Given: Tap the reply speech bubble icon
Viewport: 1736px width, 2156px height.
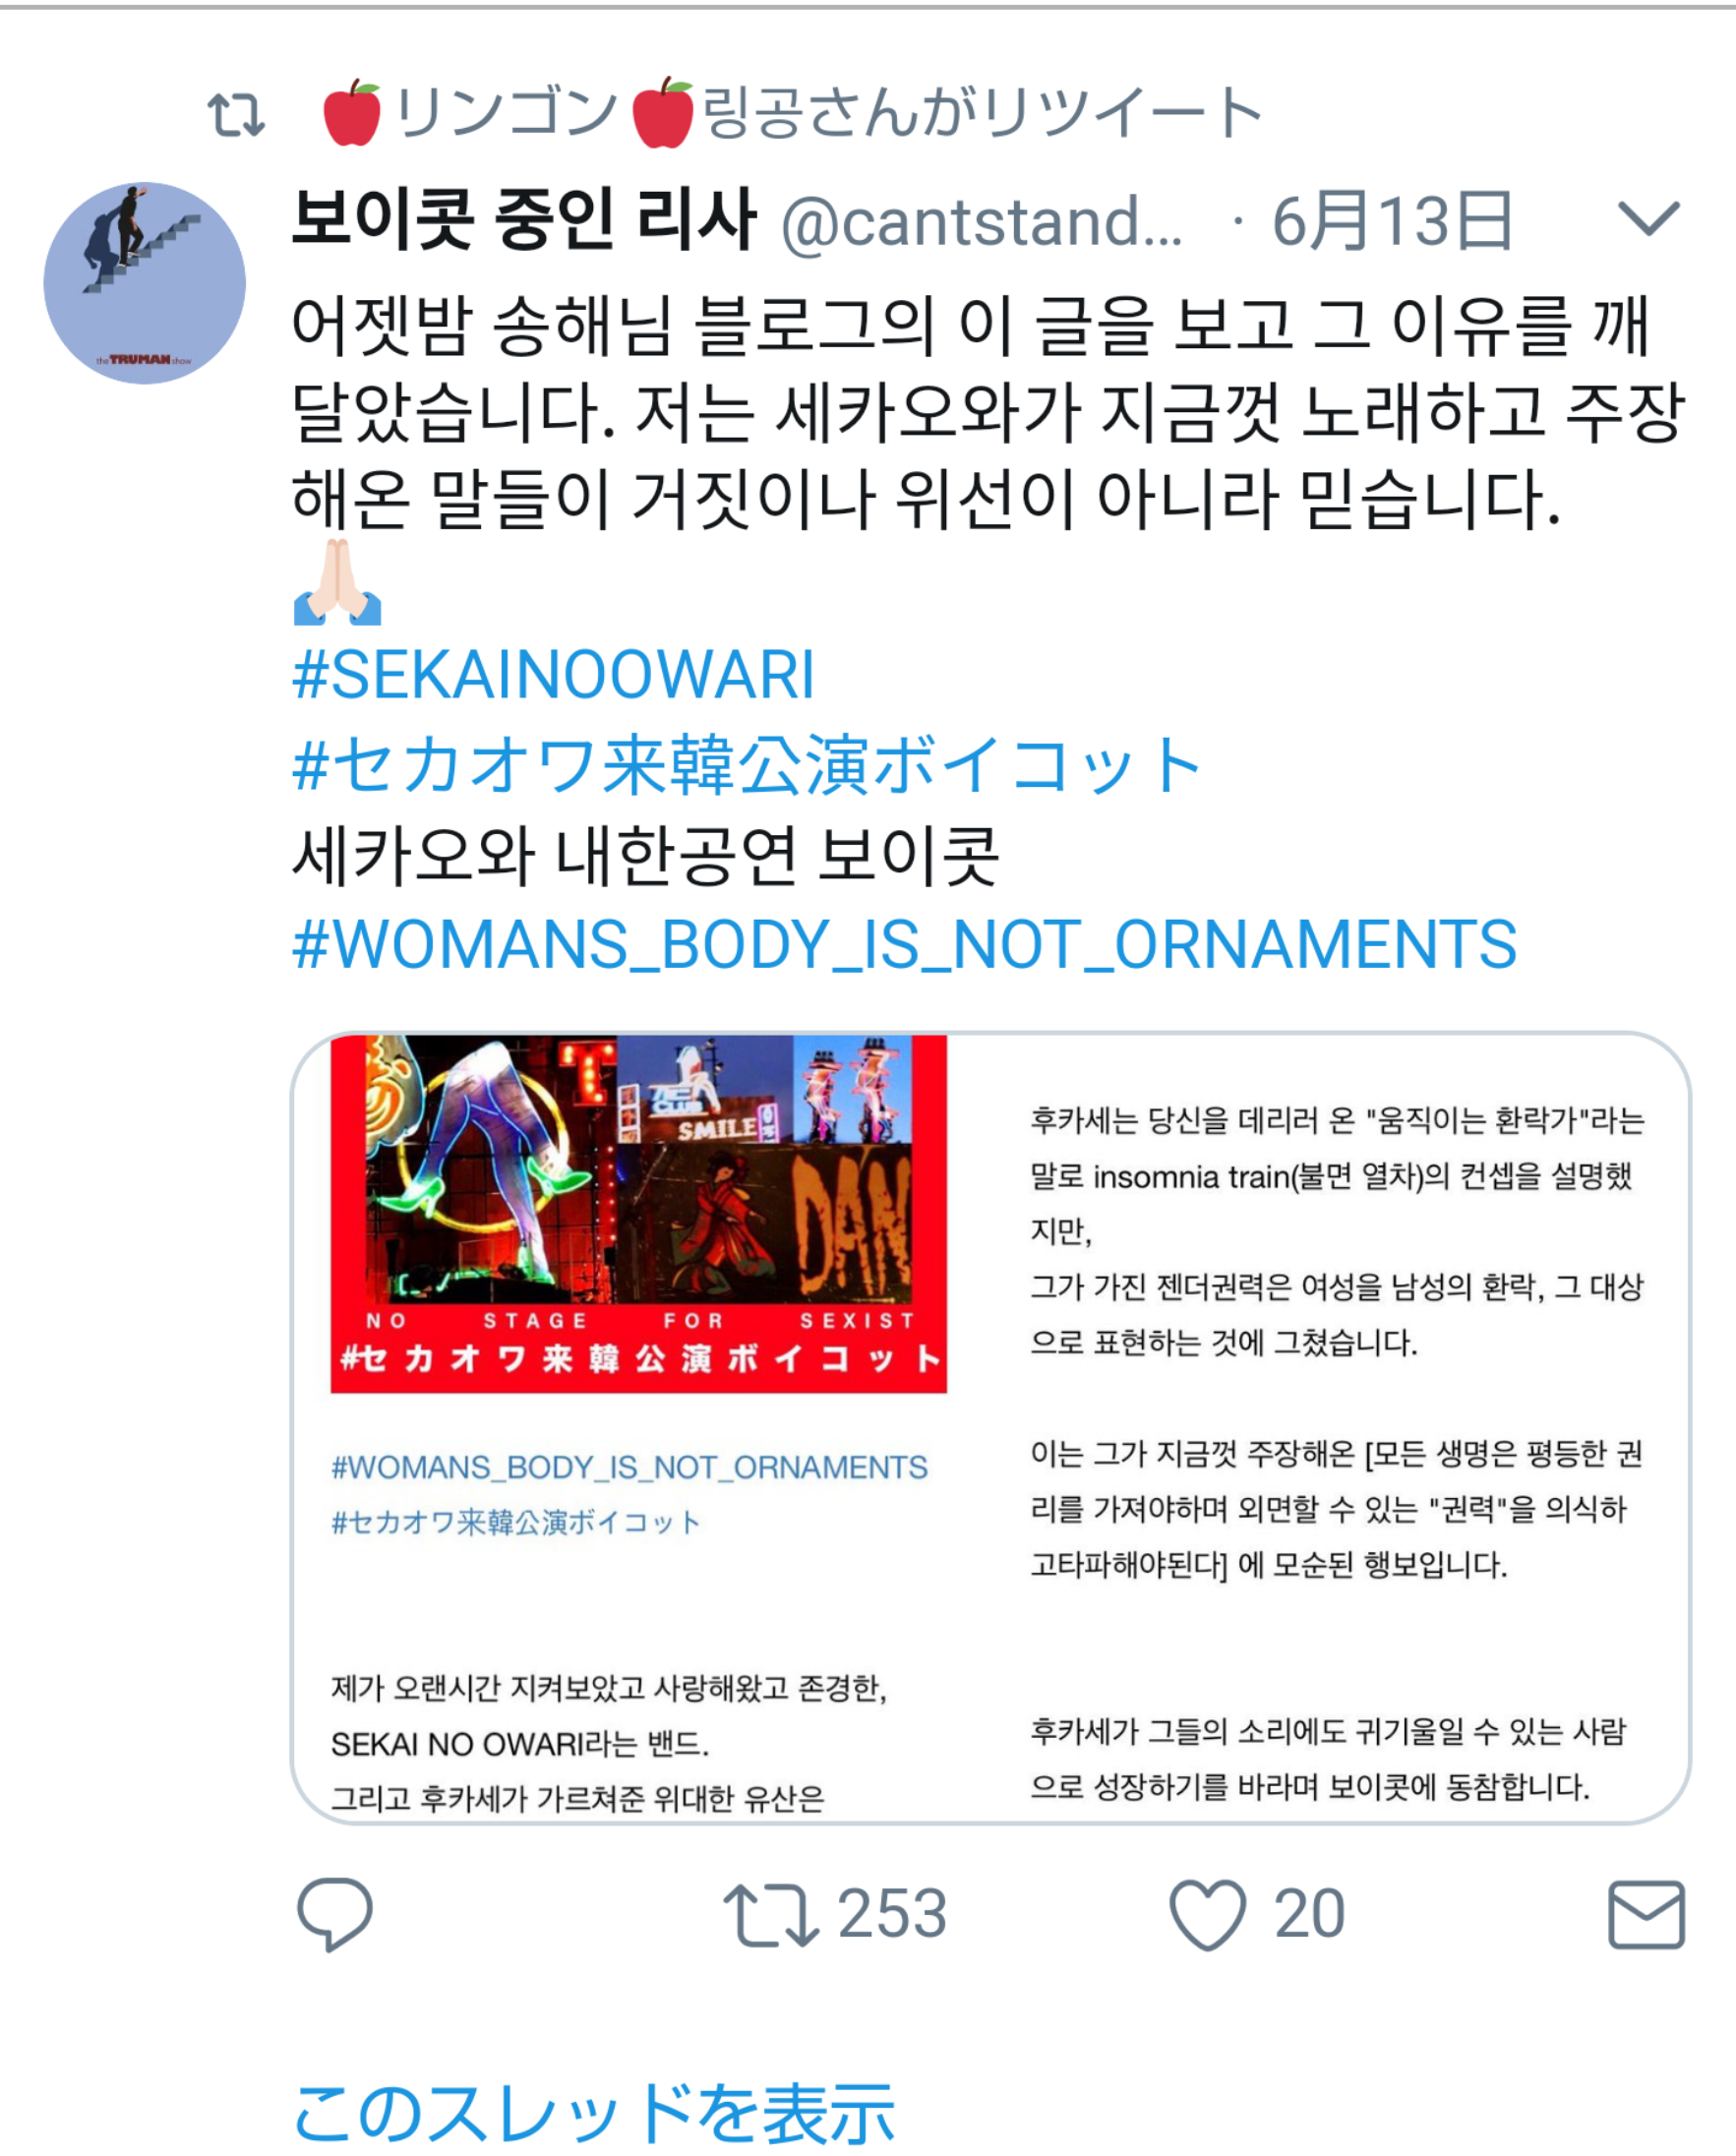Looking at the screenshot, I should [335, 1915].
